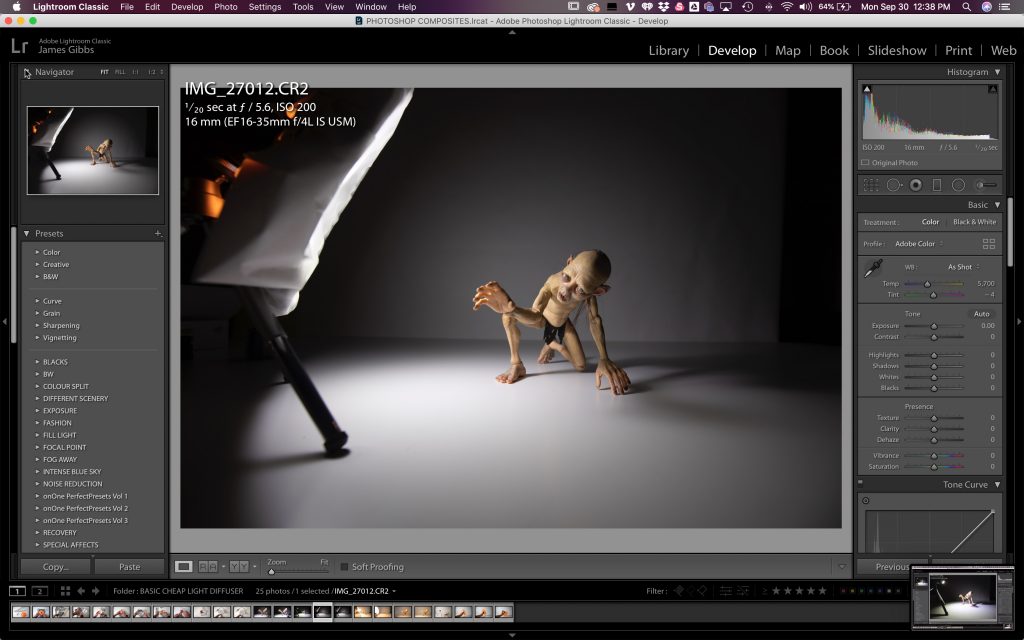The image size is (1024, 640).
Task: Open Grid view from filmstrip bar
Action: coord(65,591)
